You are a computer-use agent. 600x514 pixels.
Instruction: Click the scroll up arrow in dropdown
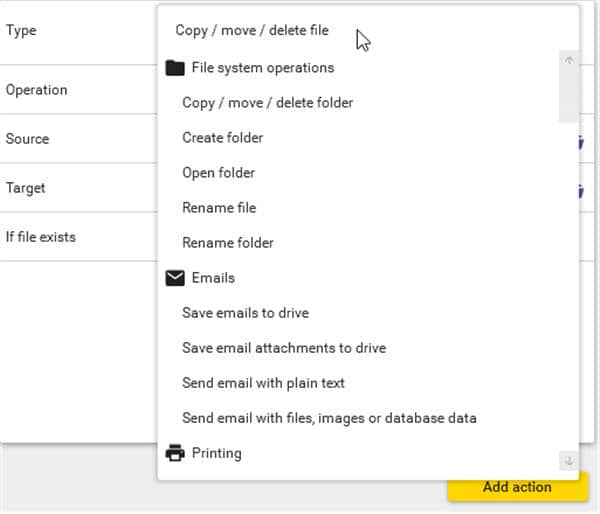(x=569, y=60)
